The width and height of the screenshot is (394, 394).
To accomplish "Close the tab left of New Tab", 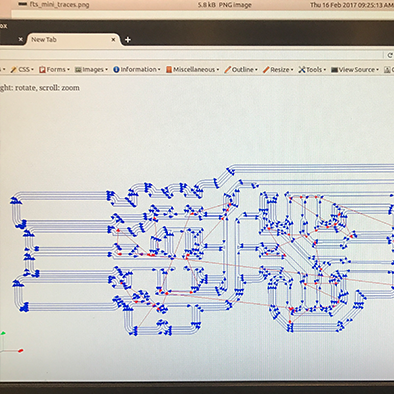I will click(20, 39).
